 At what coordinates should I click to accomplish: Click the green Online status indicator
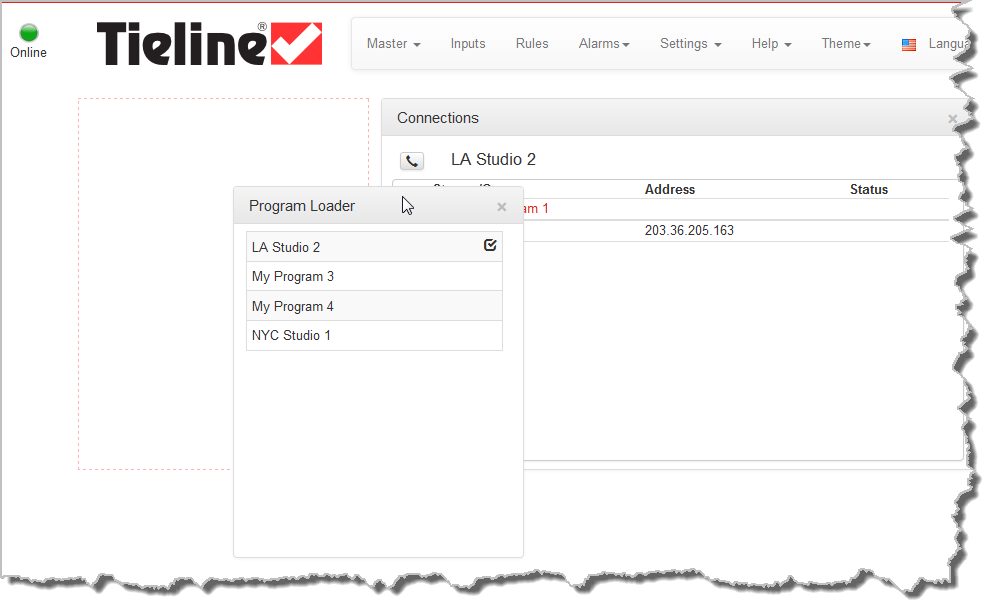click(x=28, y=33)
